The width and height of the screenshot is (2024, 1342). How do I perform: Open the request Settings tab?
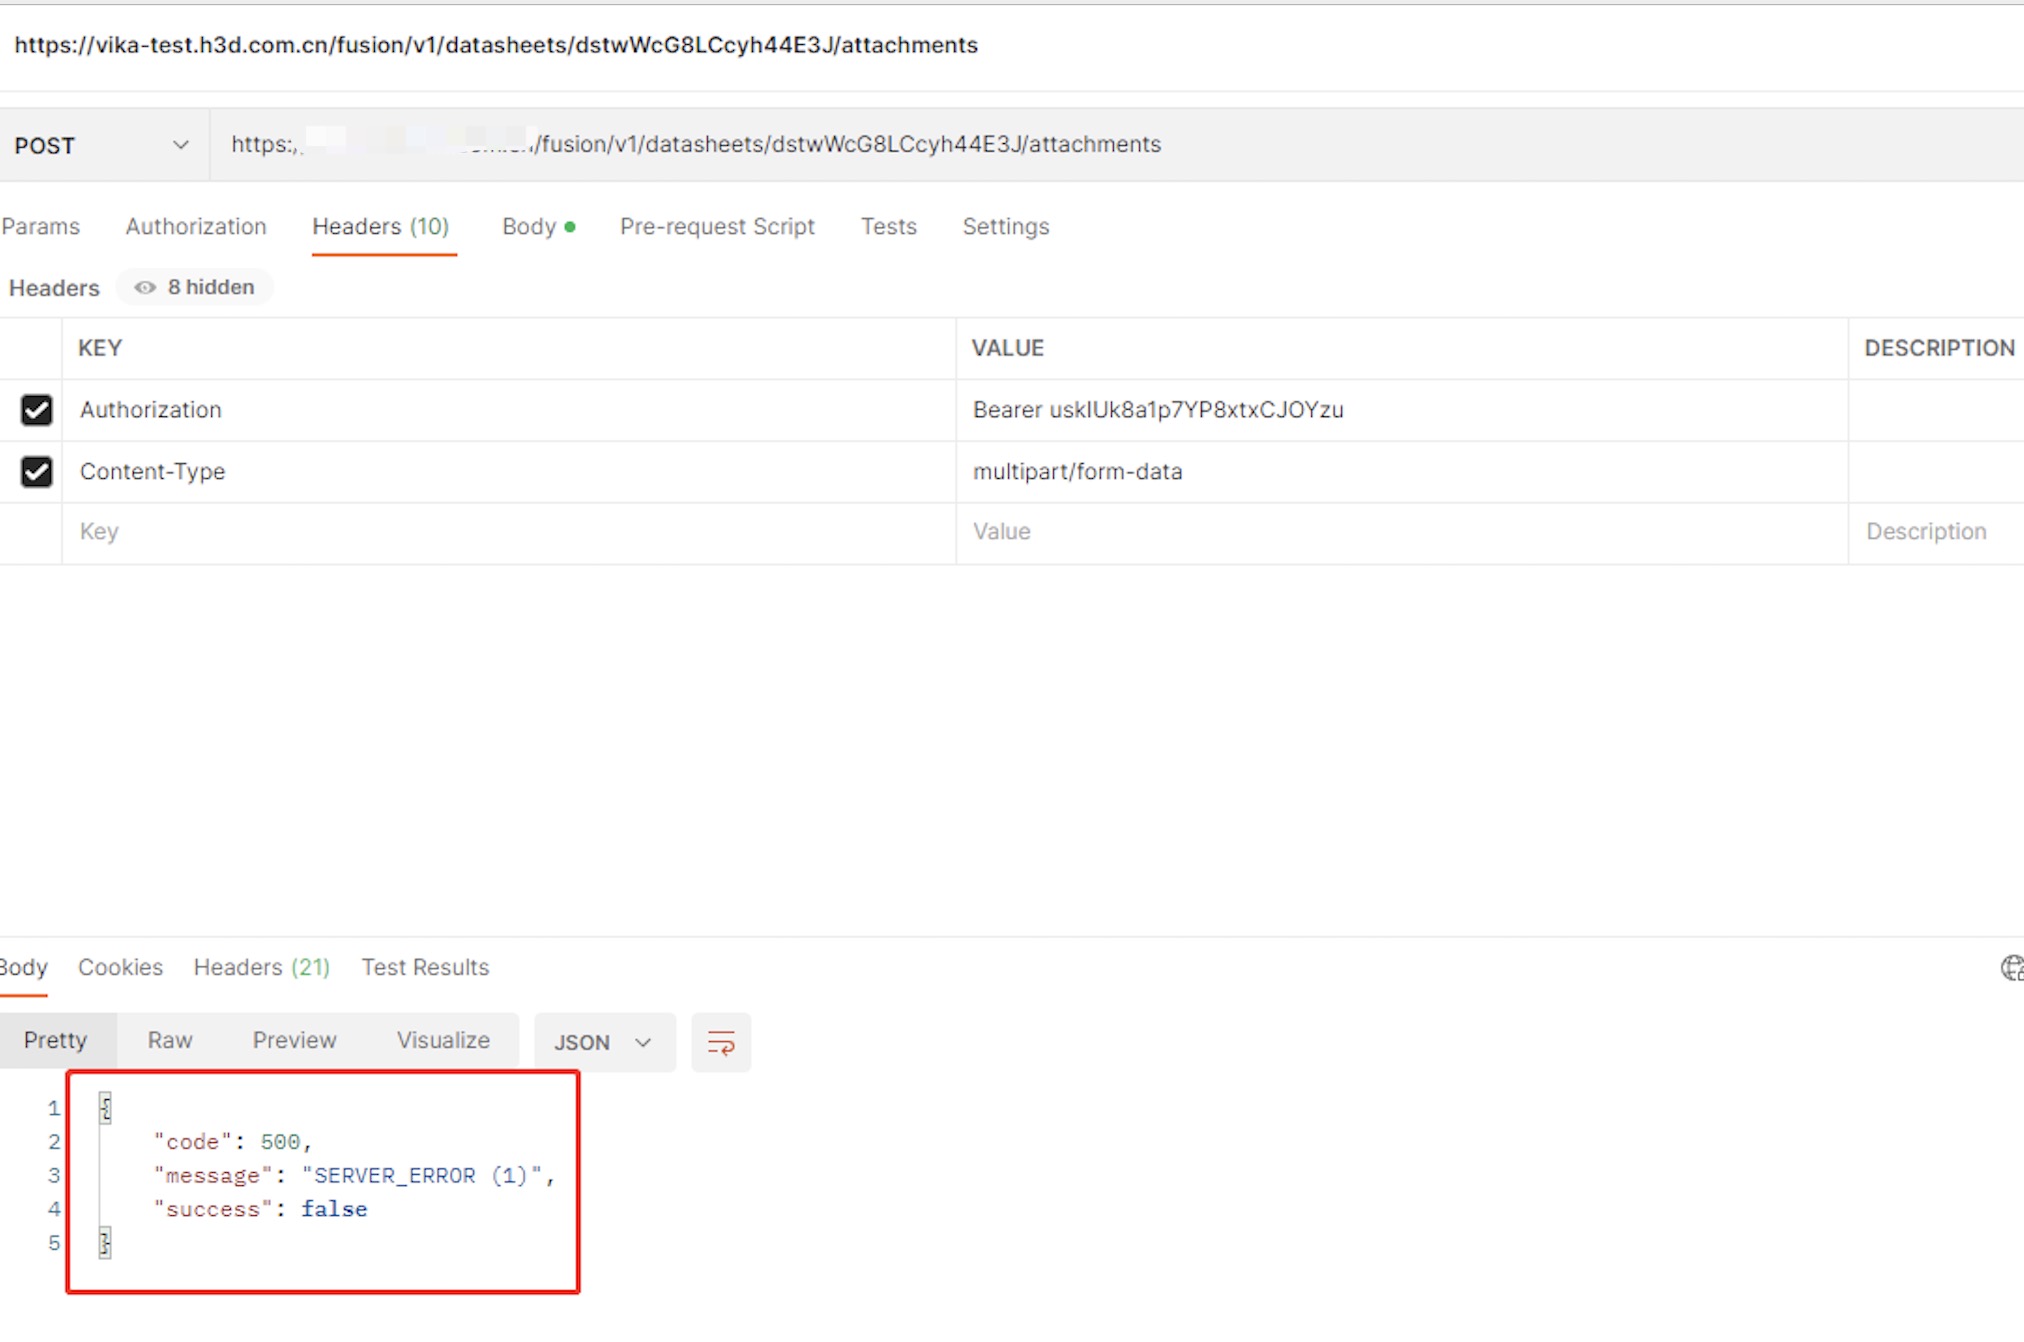click(1006, 227)
